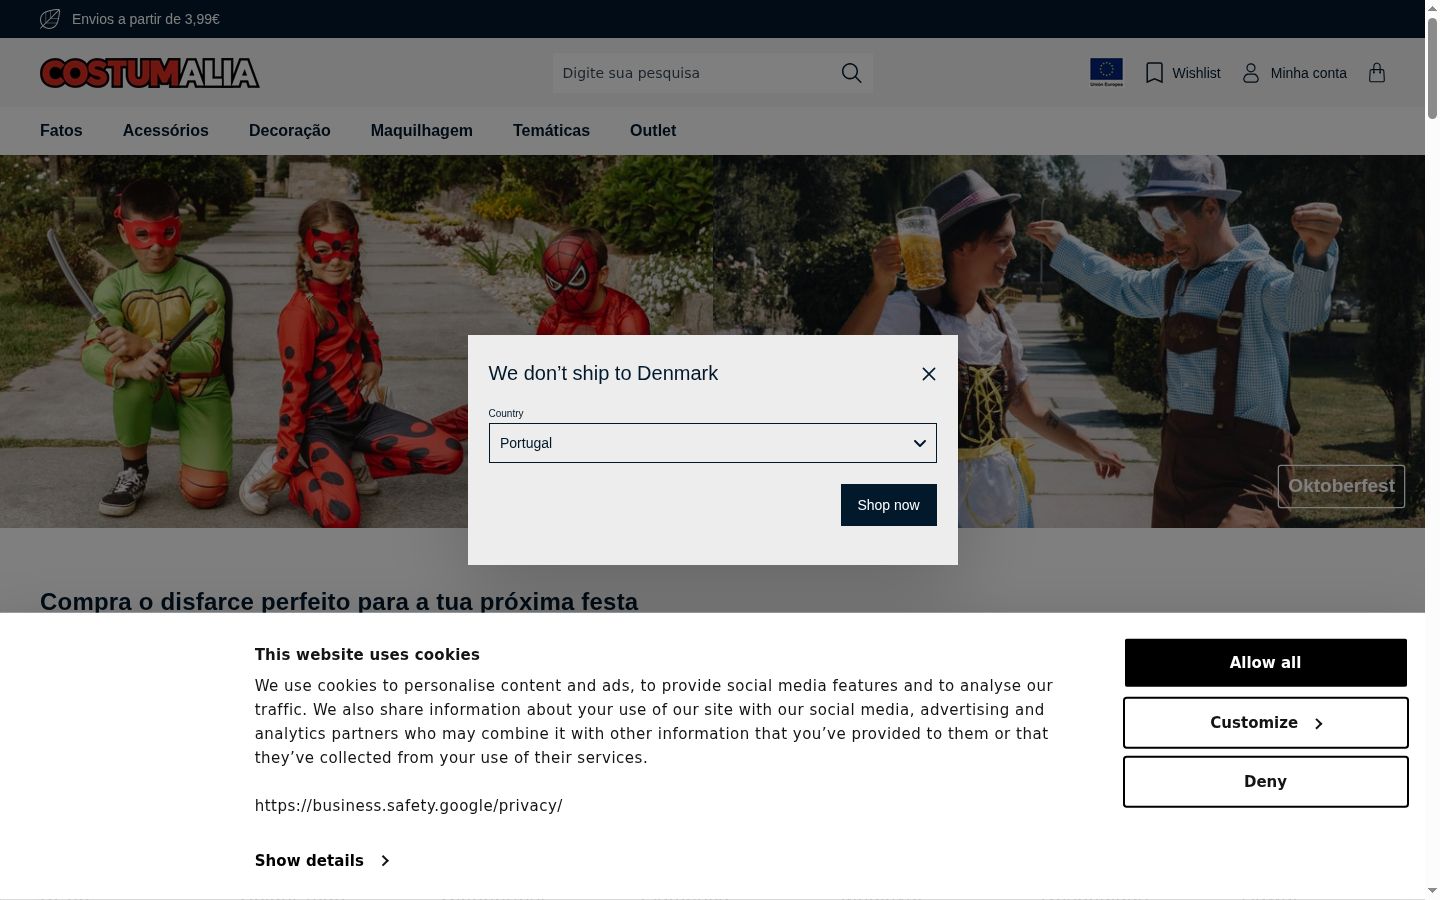The width and height of the screenshot is (1440, 900).
Task: Click the Wishlist text link
Action: pyautogui.click(x=1196, y=73)
